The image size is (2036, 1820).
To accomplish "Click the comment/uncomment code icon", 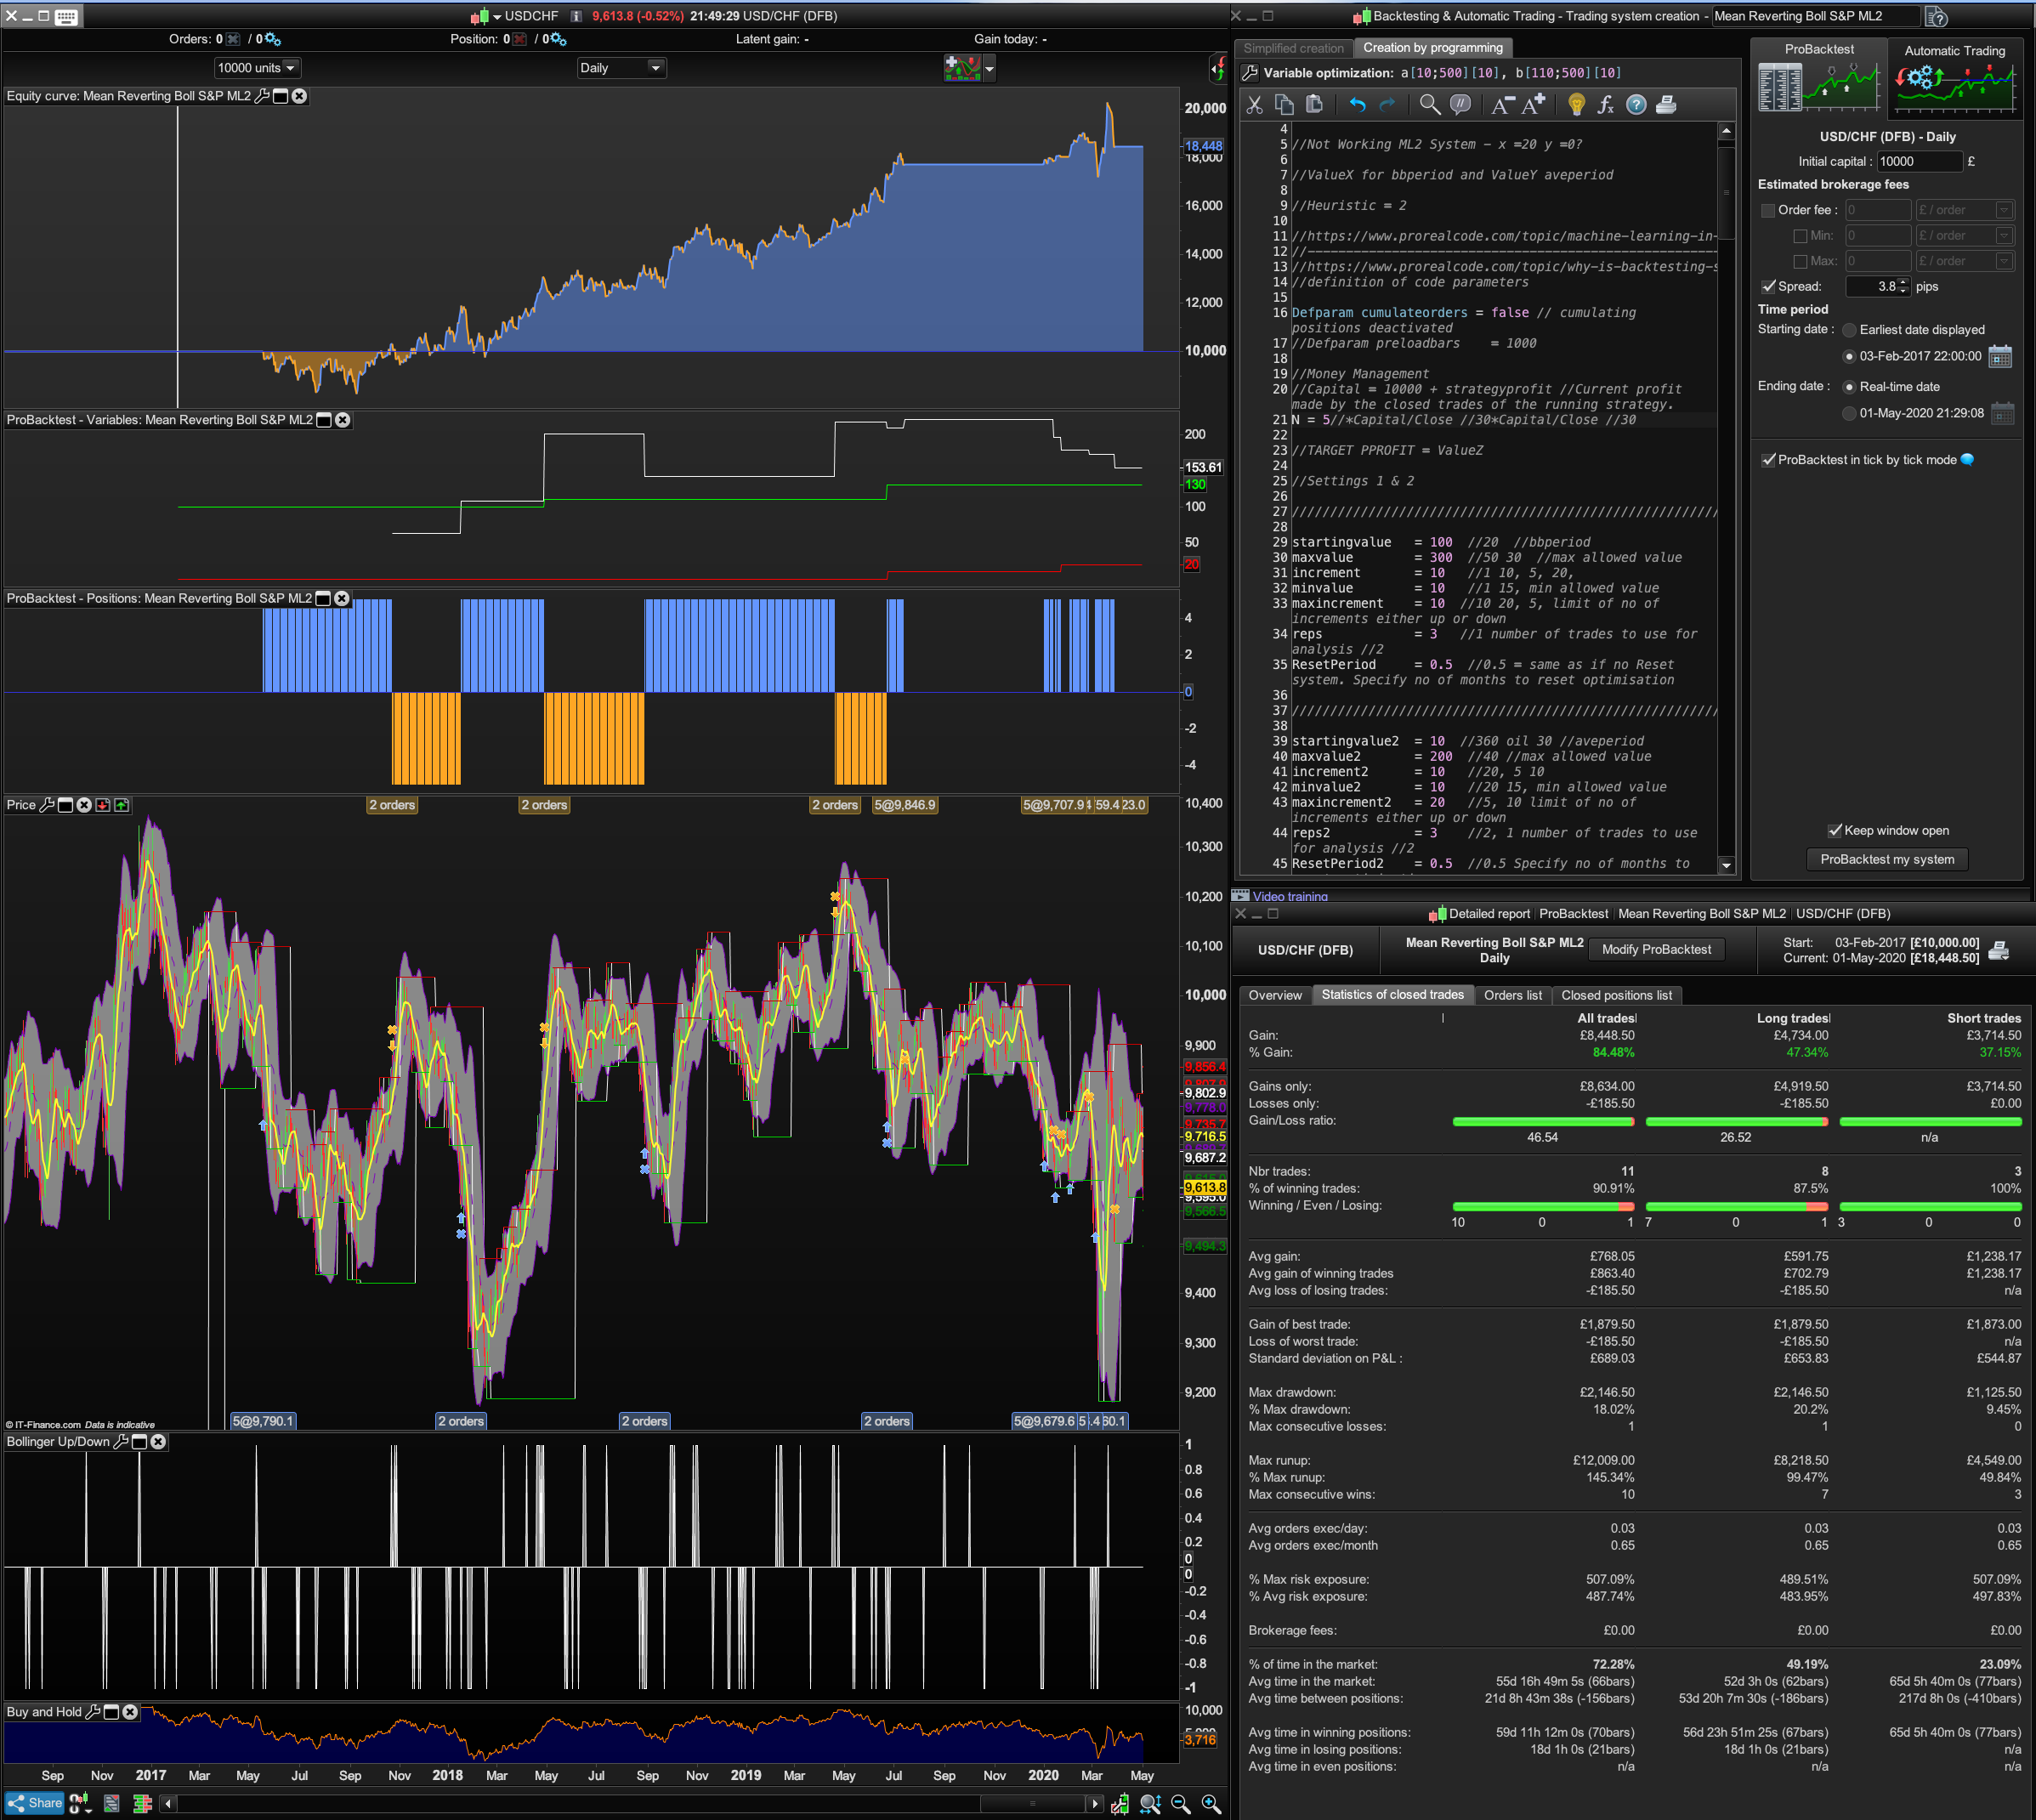I will [1461, 105].
